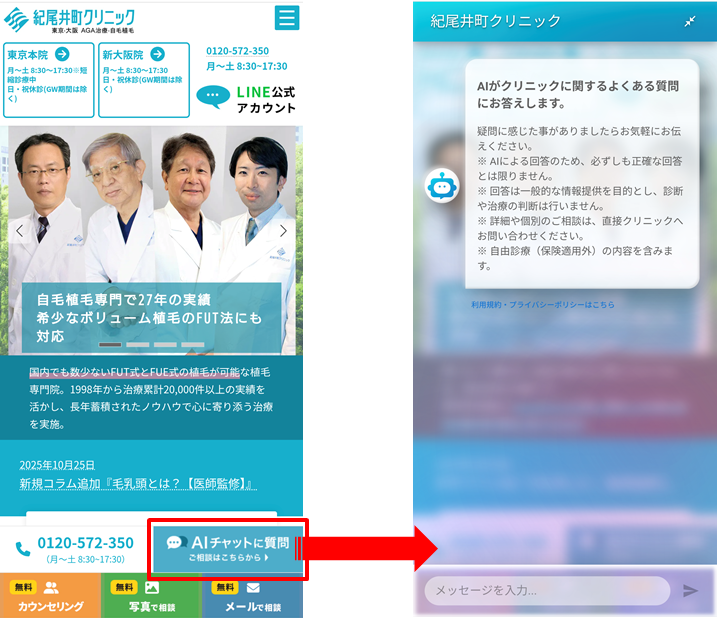This screenshot has width=717, height=618.
Task: Click the chatbot robot avatar
Action: click(x=441, y=186)
